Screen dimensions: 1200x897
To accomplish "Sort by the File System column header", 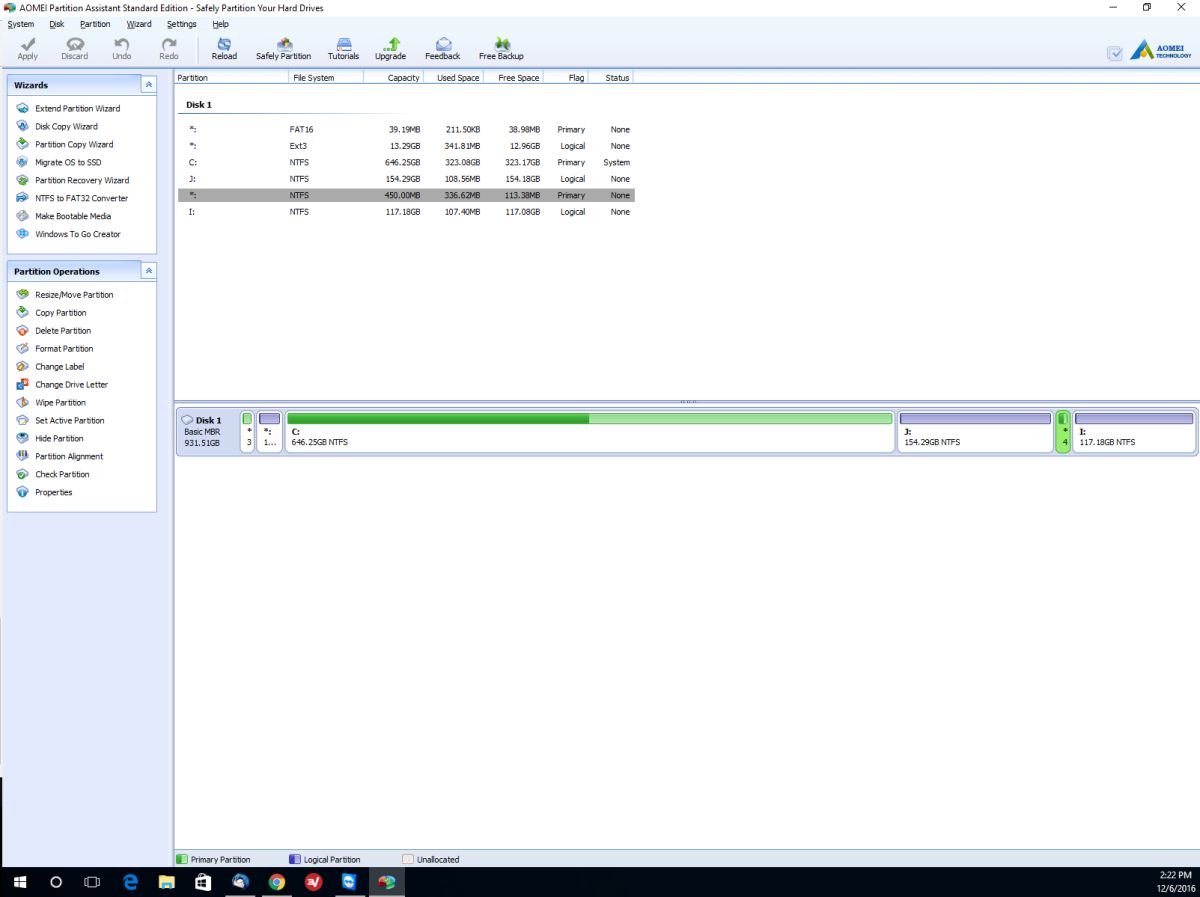I will pyautogui.click(x=326, y=78).
